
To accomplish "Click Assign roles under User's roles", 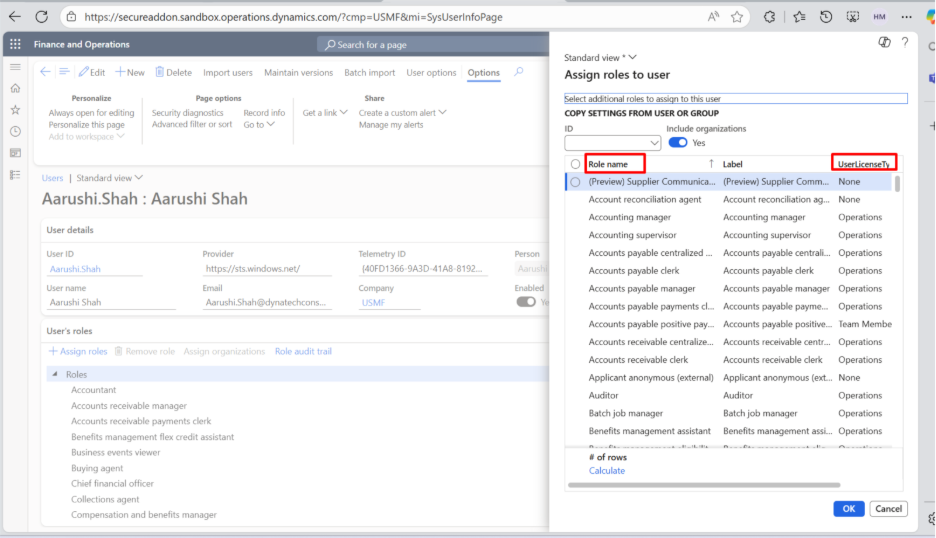I will point(78,351).
